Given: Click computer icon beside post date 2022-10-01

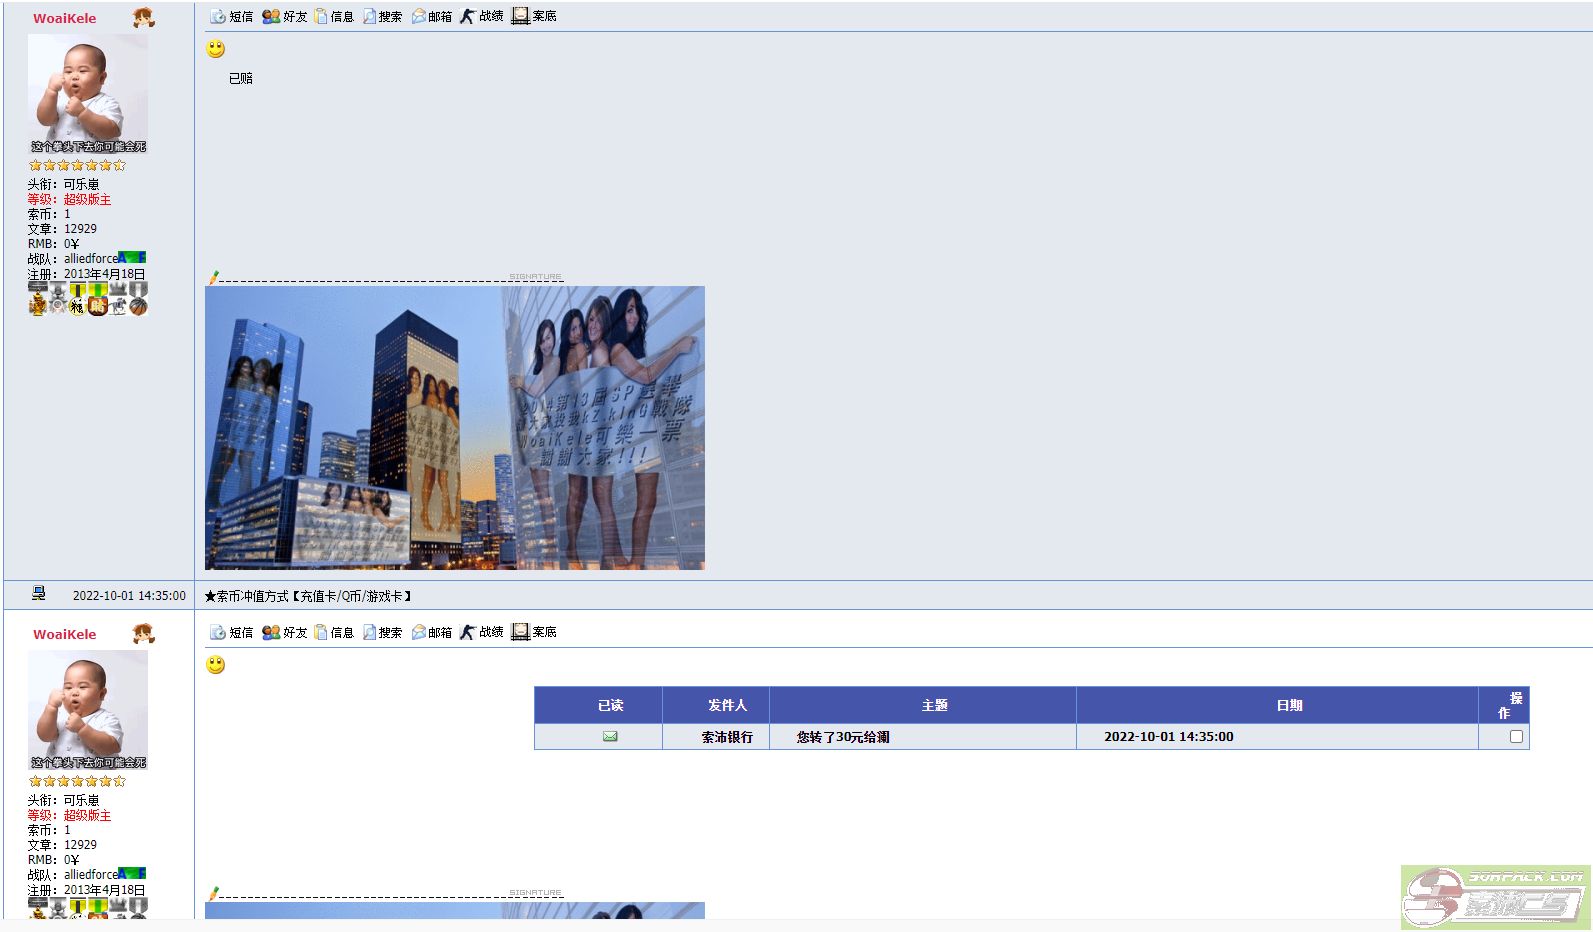Looking at the screenshot, I should tap(39, 594).
